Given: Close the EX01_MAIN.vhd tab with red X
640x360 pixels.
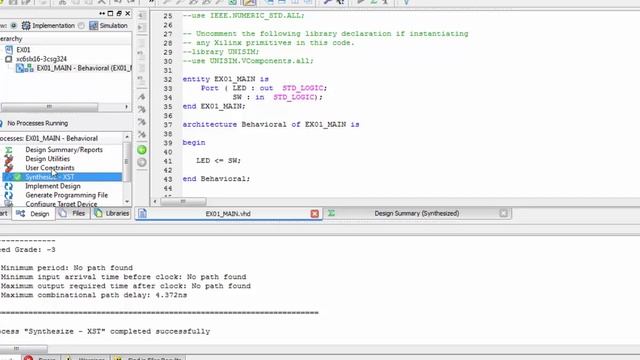Looking at the screenshot, I should point(315,214).
